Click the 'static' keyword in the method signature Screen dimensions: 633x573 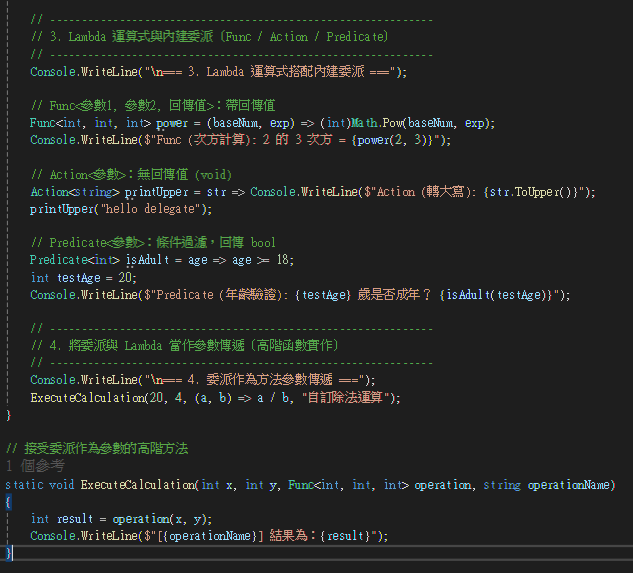coord(25,485)
